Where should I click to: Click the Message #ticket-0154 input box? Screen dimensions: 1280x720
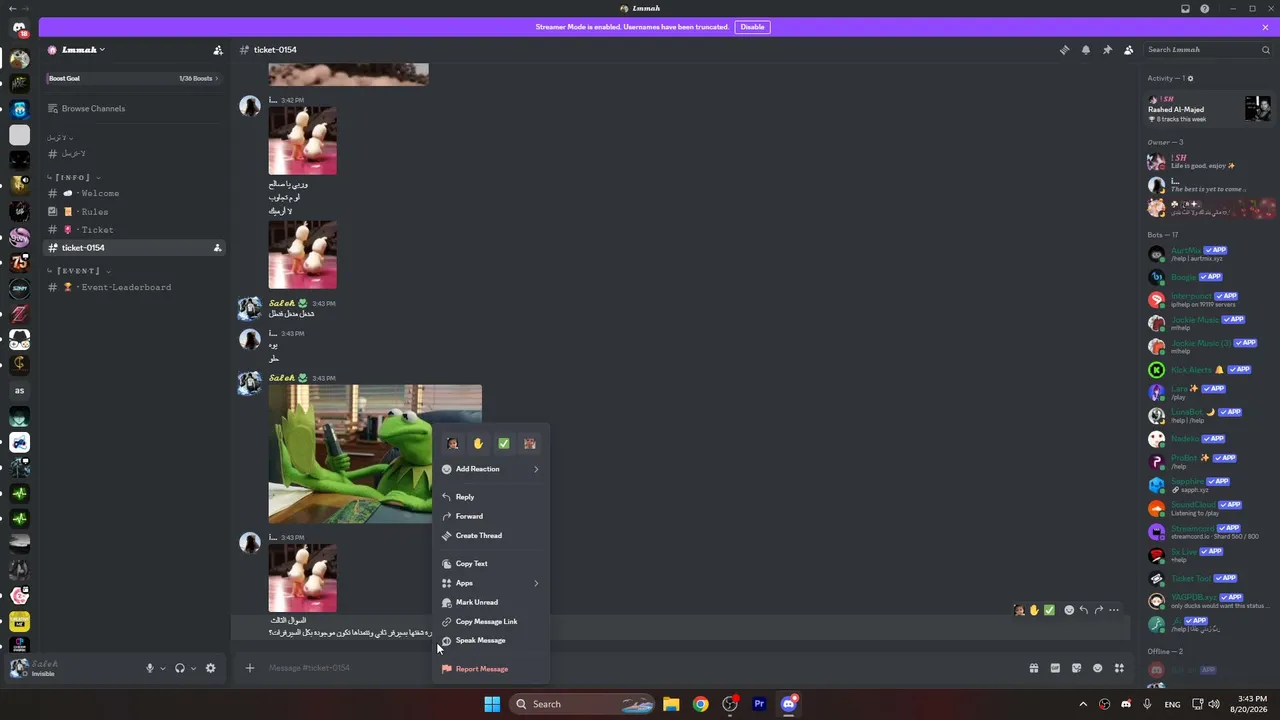click(640, 668)
